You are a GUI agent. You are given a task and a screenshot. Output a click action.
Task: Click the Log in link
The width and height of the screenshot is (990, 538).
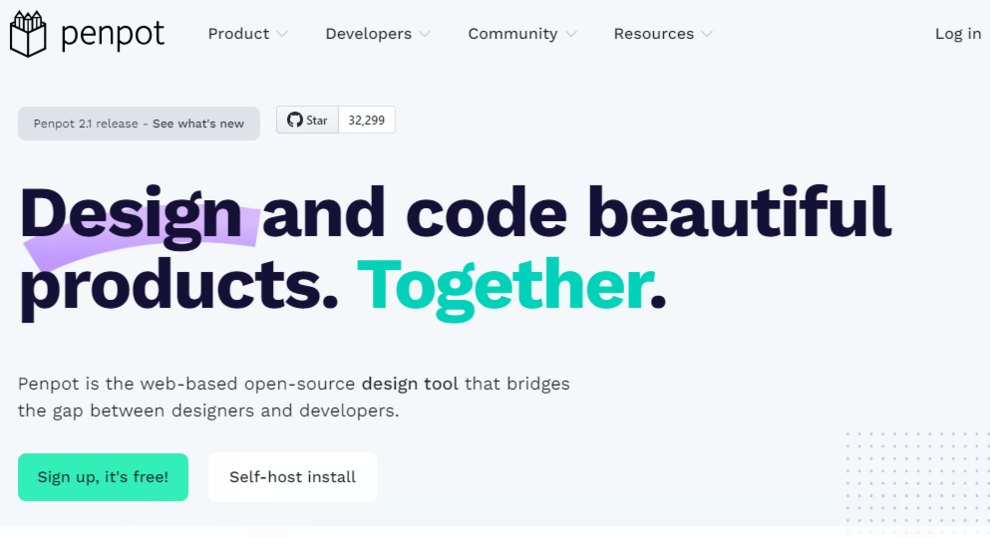[957, 34]
